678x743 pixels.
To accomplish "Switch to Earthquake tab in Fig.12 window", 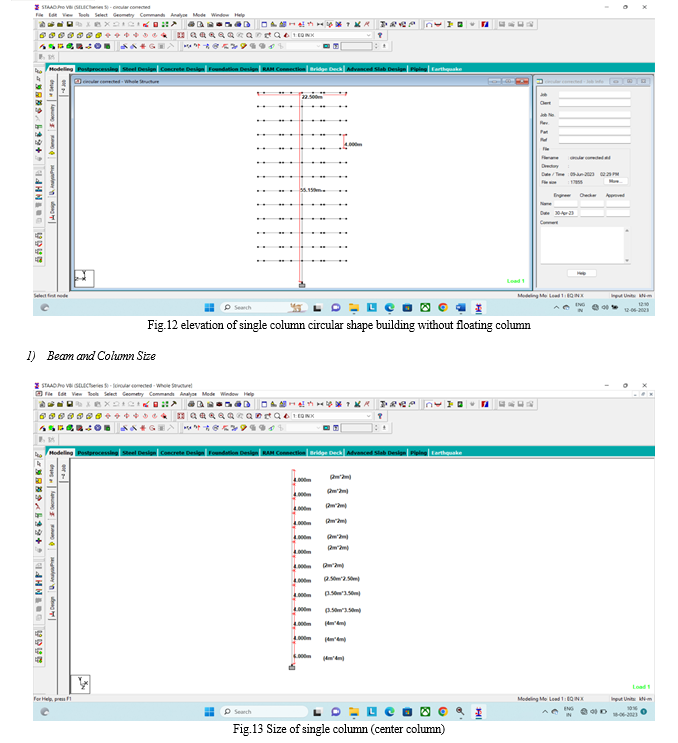I will pyautogui.click(x=447, y=69).
